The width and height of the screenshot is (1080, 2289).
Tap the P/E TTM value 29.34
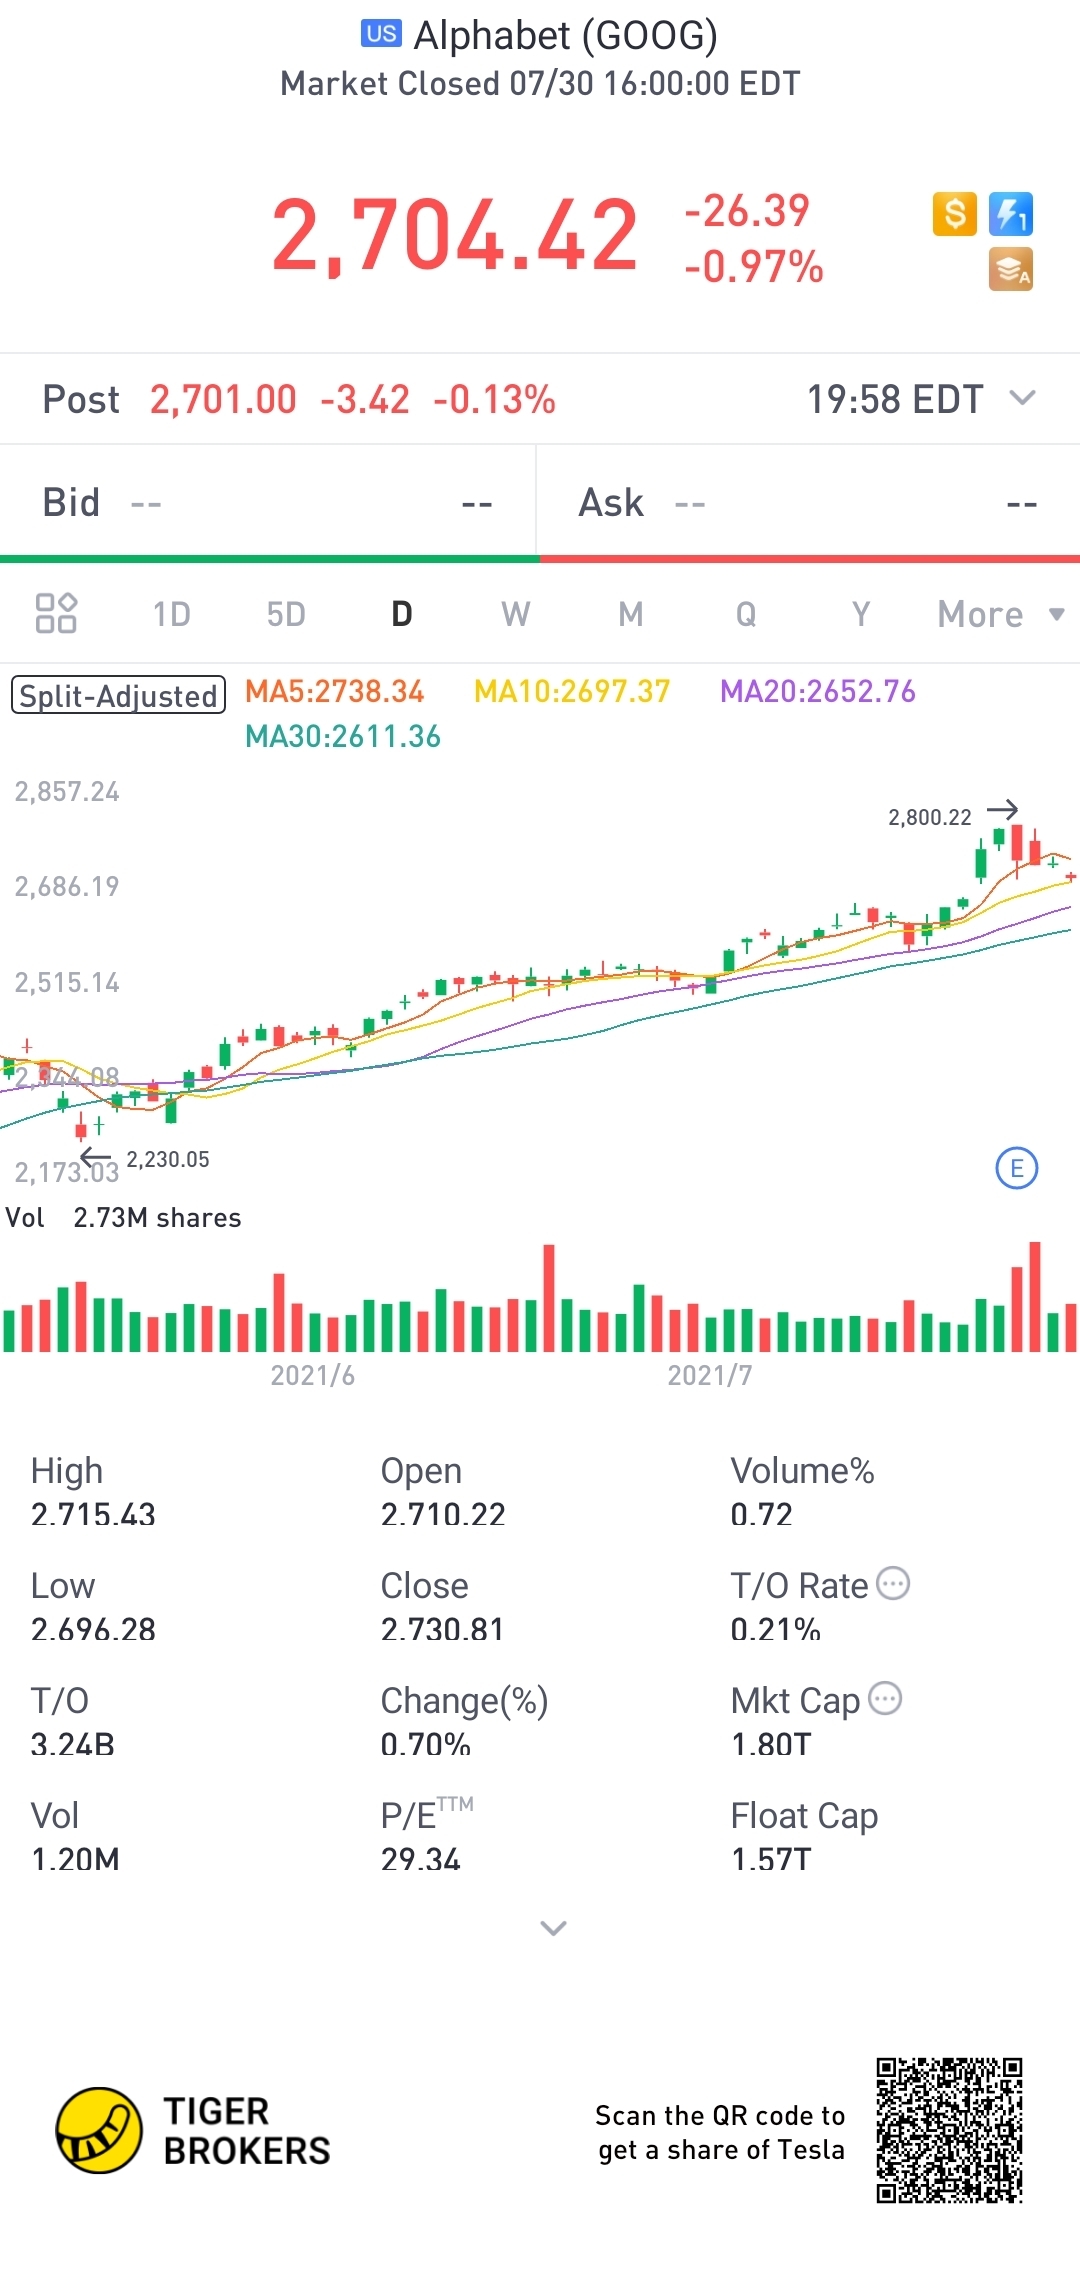click(x=421, y=1859)
